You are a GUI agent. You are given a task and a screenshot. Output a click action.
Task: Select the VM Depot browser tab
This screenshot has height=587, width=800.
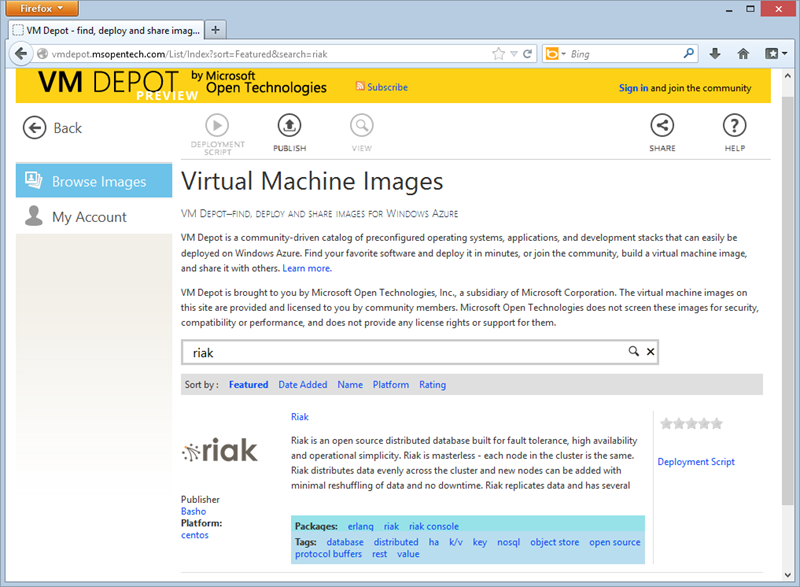coord(107,31)
